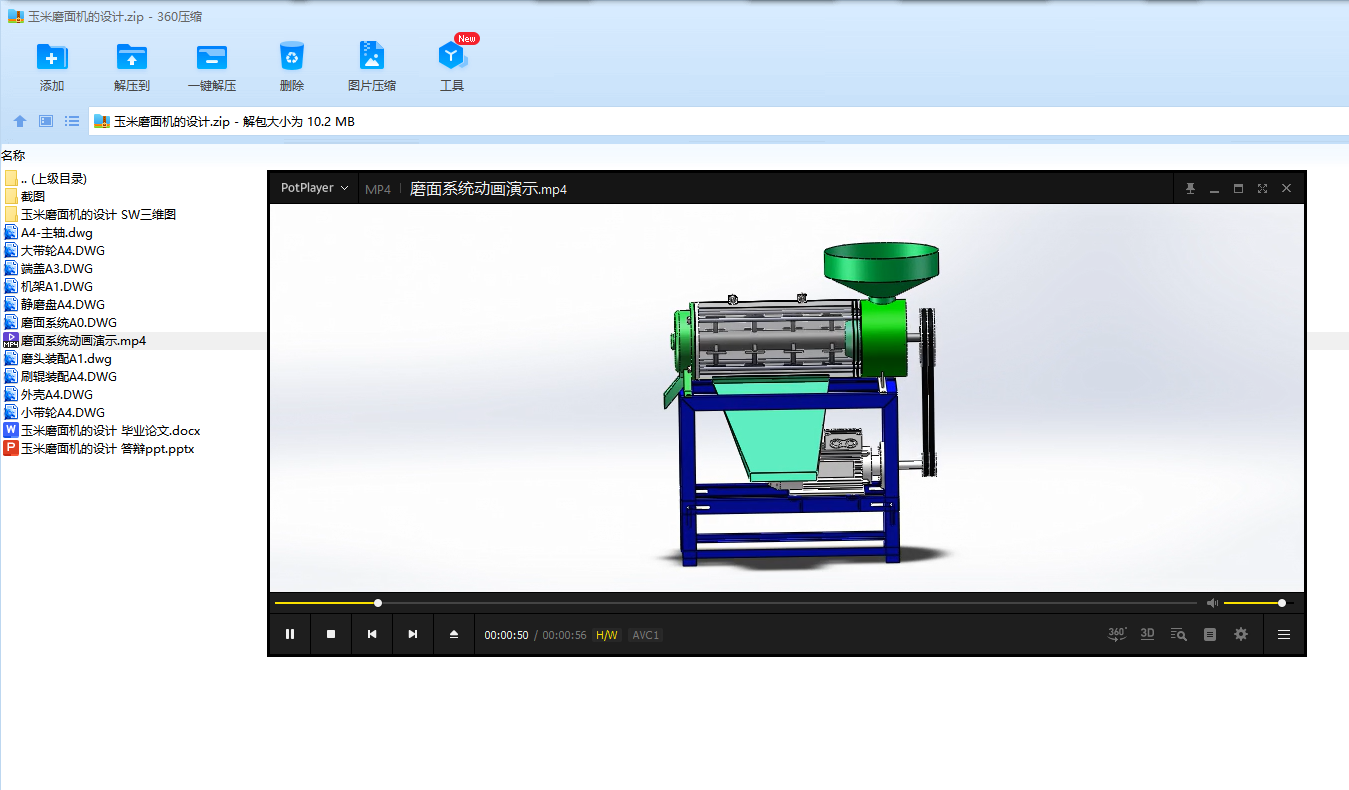Sort files by the 名称 column header
Screen dimensions: 1349x790
pos(13,155)
